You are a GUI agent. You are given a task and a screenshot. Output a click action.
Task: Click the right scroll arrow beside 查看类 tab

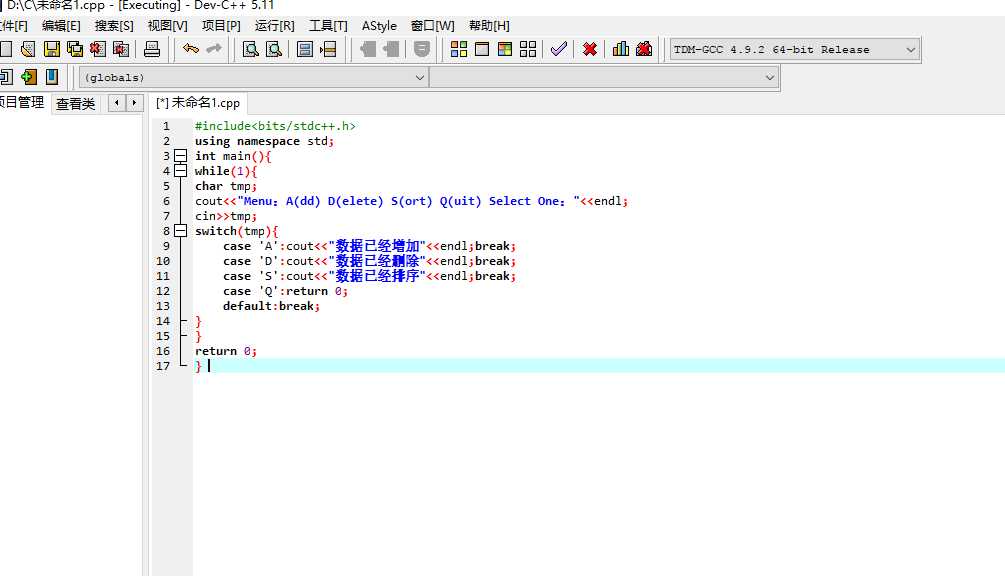(x=134, y=103)
